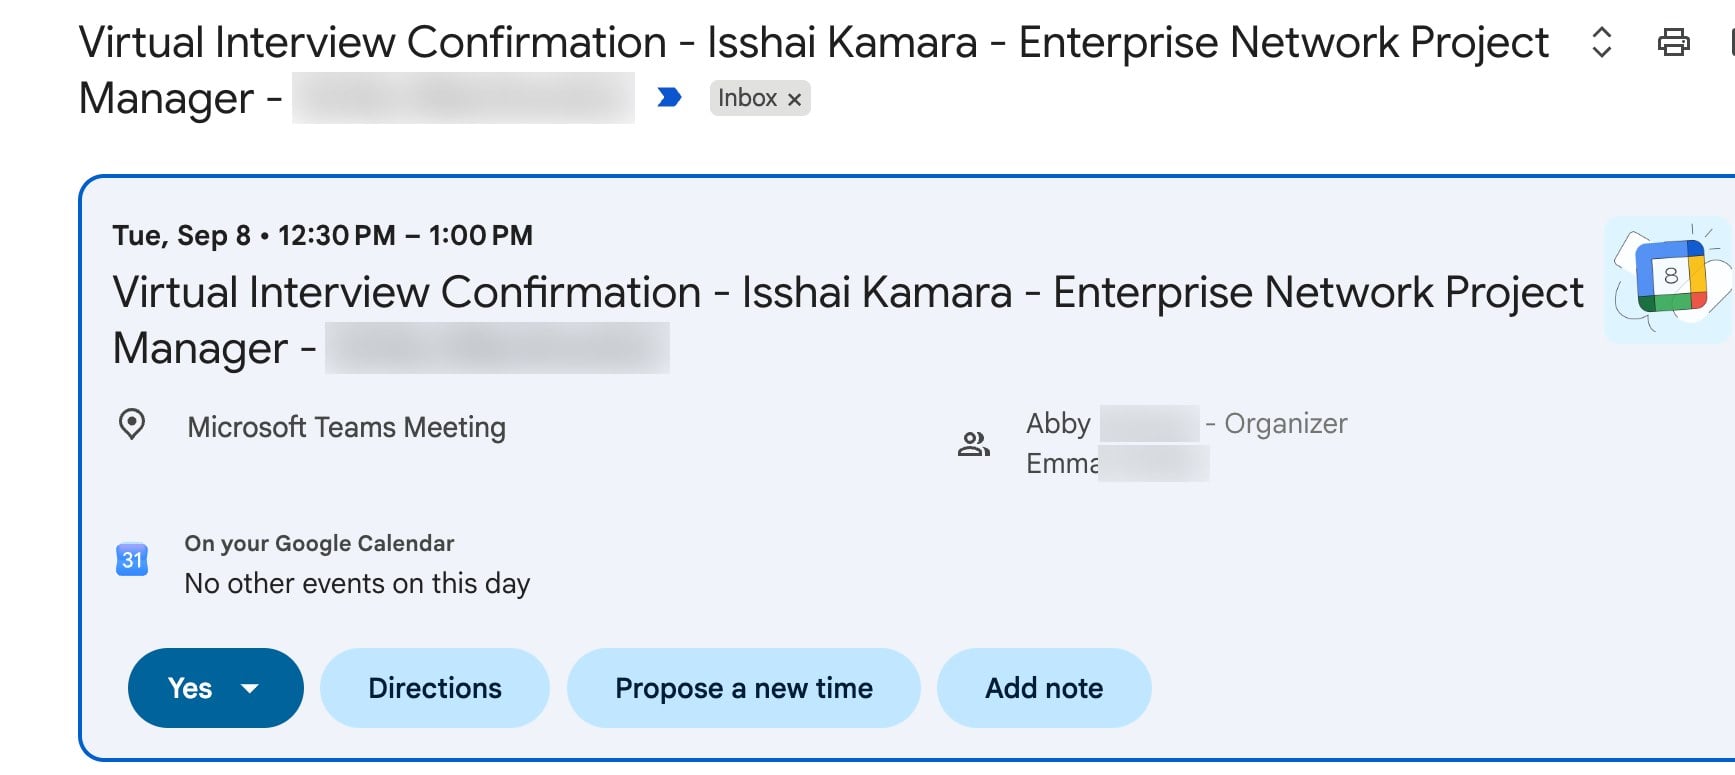The image size is (1735, 775).
Task: Click organizer name Abby in guest list
Action: (x=1058, y=424)
